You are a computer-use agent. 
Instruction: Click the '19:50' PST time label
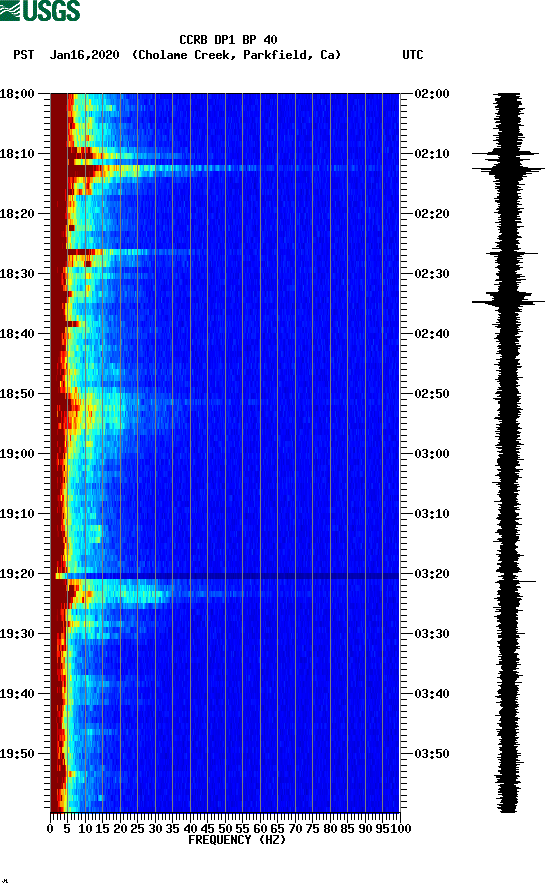pyautogui.click(x=17, y=754)
